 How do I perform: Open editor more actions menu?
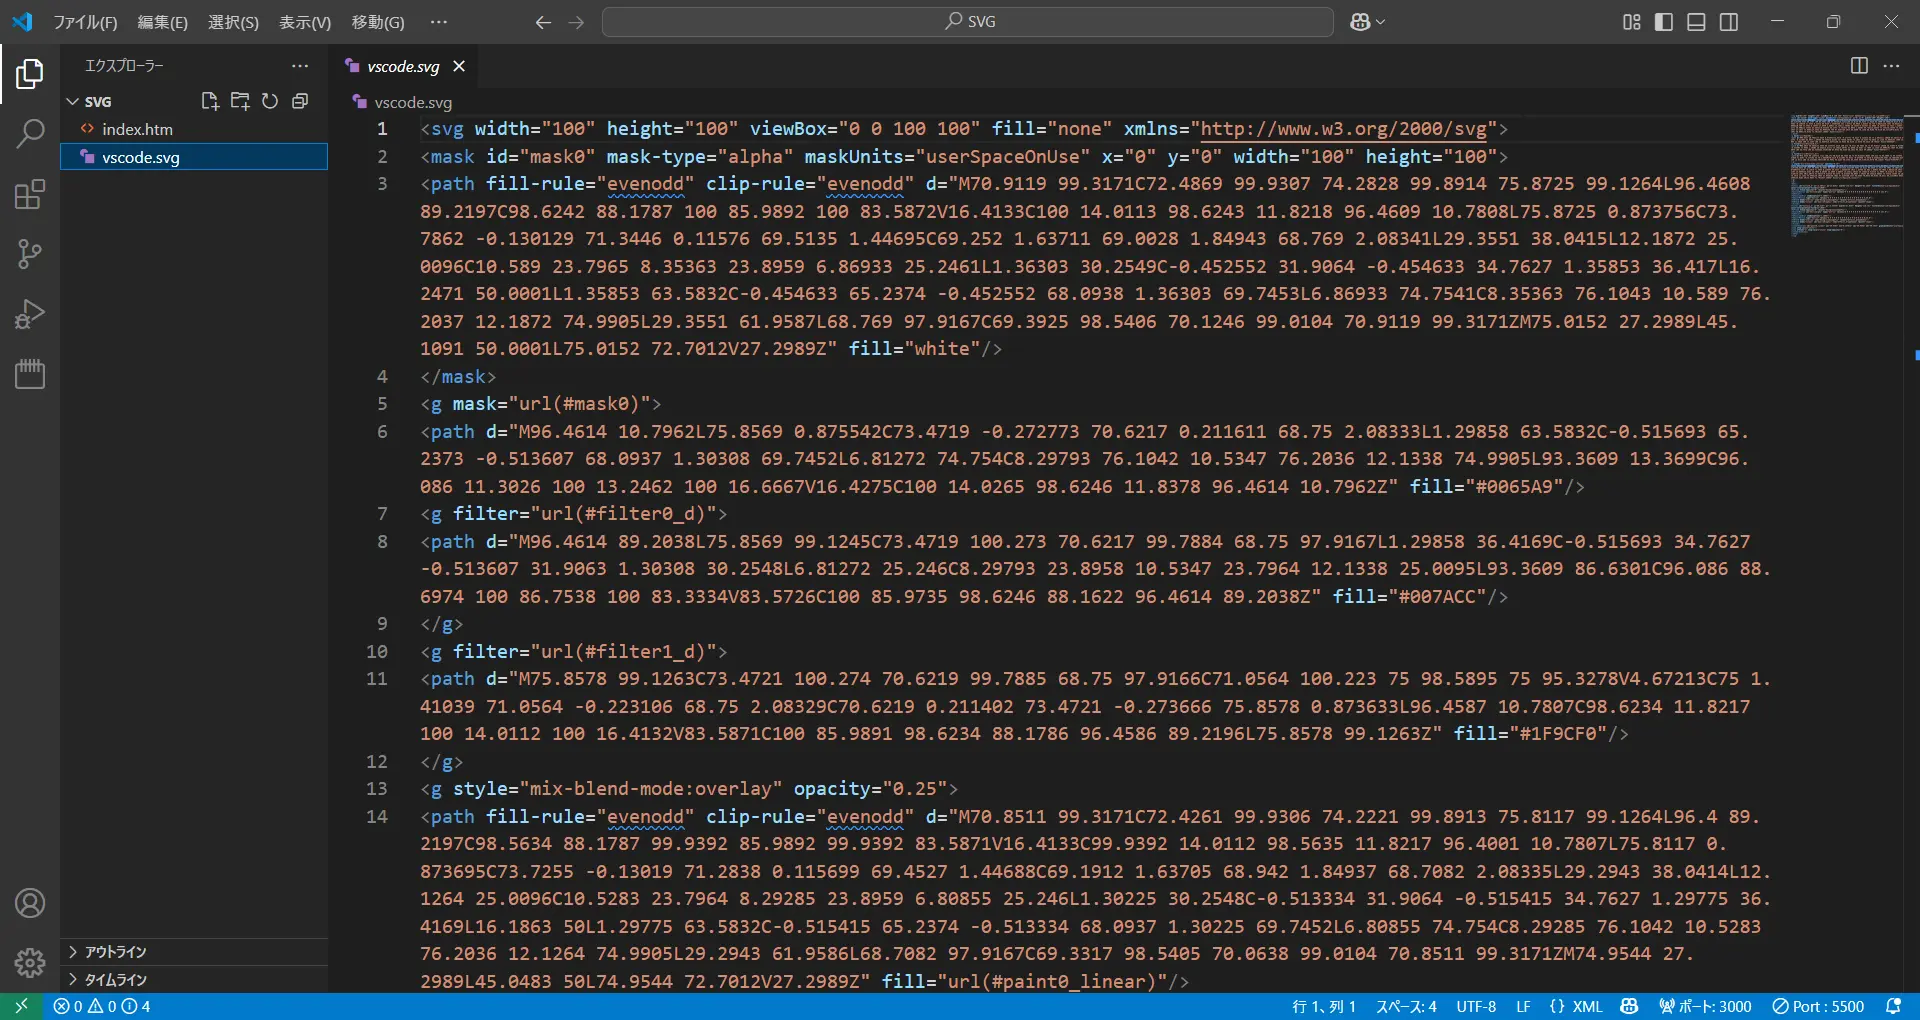point(1891,66)
